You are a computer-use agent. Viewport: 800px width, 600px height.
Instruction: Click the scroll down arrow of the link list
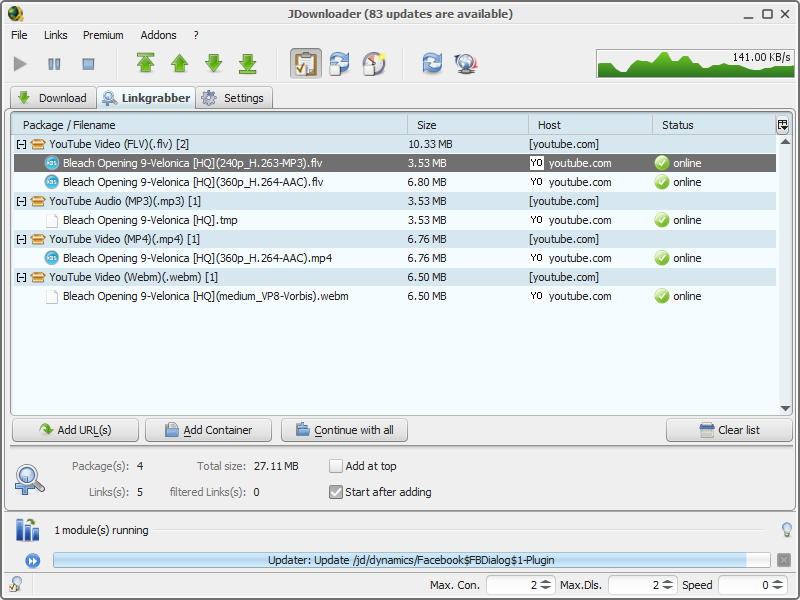click(x=786, y=408)
